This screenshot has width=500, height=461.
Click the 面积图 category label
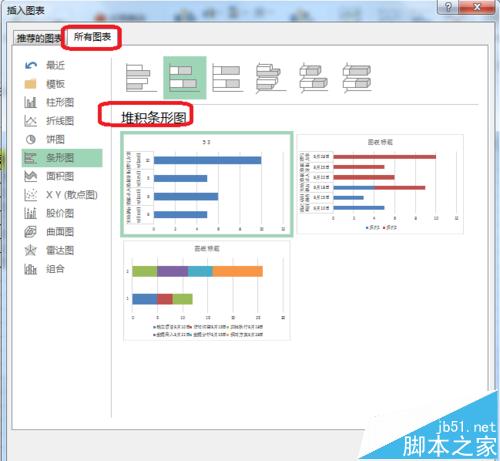point(60,176)
